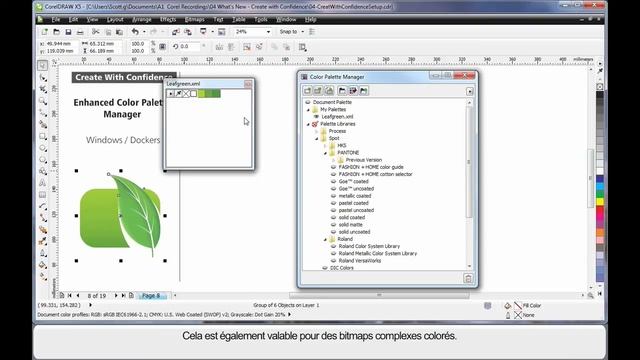Collapse the Spot folder node
Image resolution: width=640 pixels, height=360 pixels.
pos(317,139)
